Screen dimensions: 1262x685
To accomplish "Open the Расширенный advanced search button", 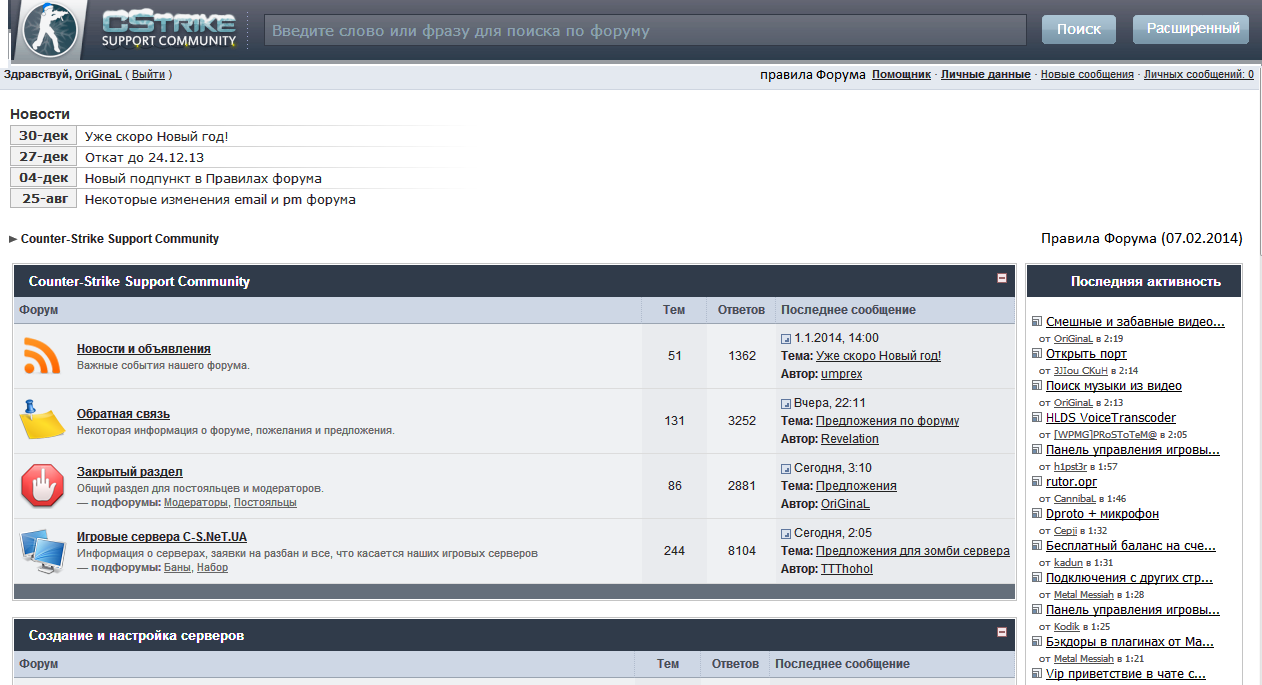I will coord(1191,29).
